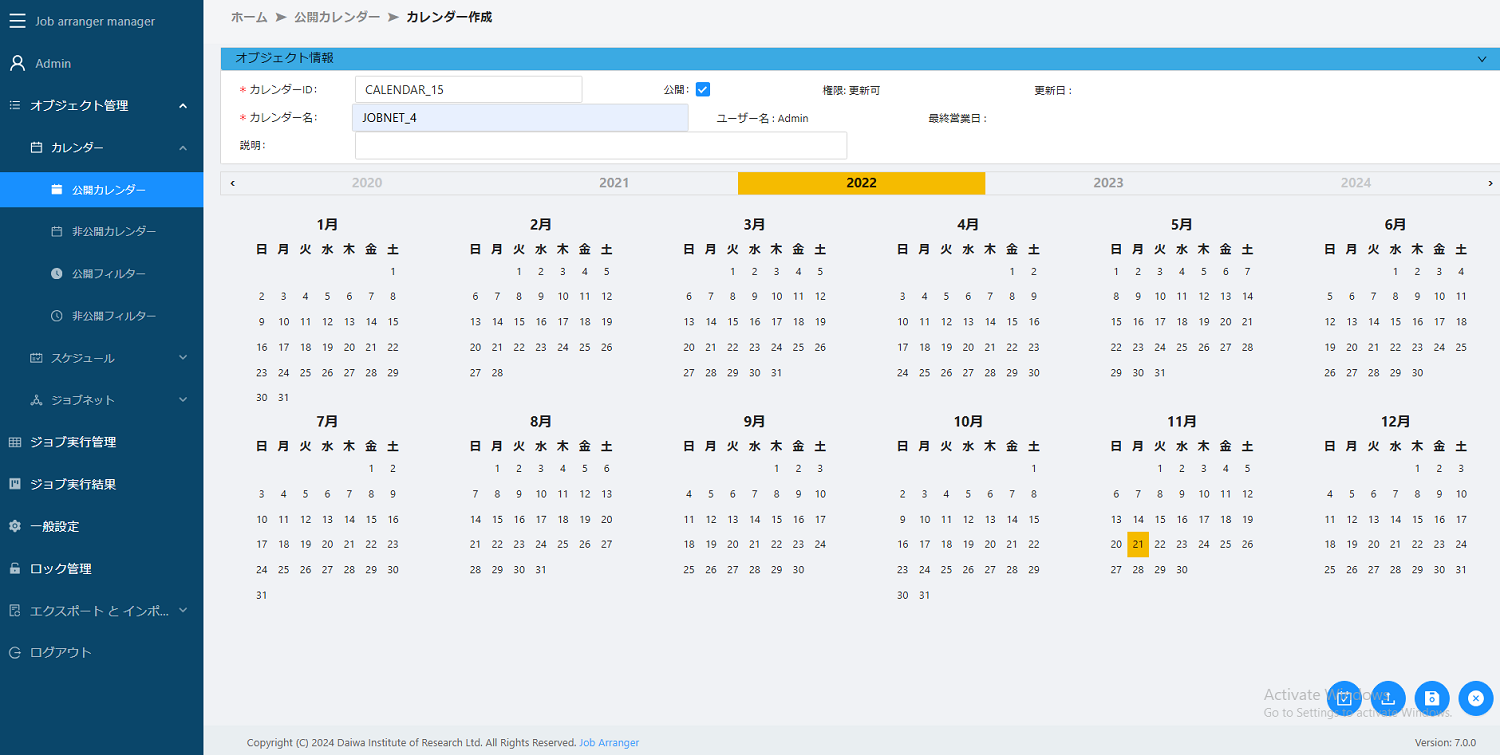Image resolution: width=1500 pixels, height=755 pixels.
Task: Cancel calendar creation with the X circle icon
Action: point(1476,698)
